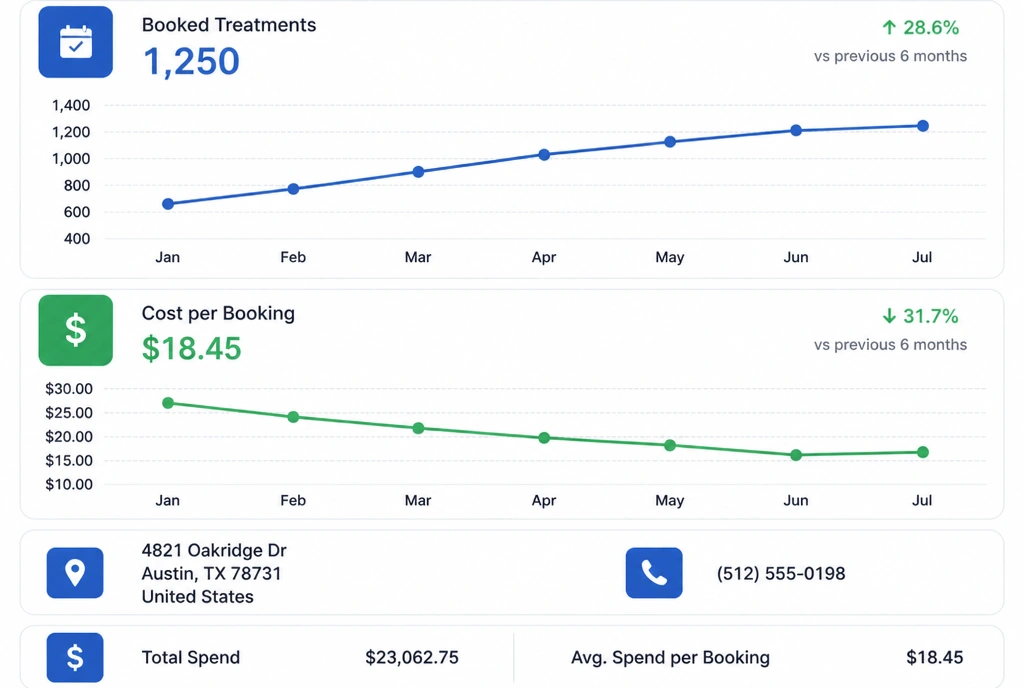
Task: Select the Mar point on Cost per Booking chart
Action: tap(419, 428)
